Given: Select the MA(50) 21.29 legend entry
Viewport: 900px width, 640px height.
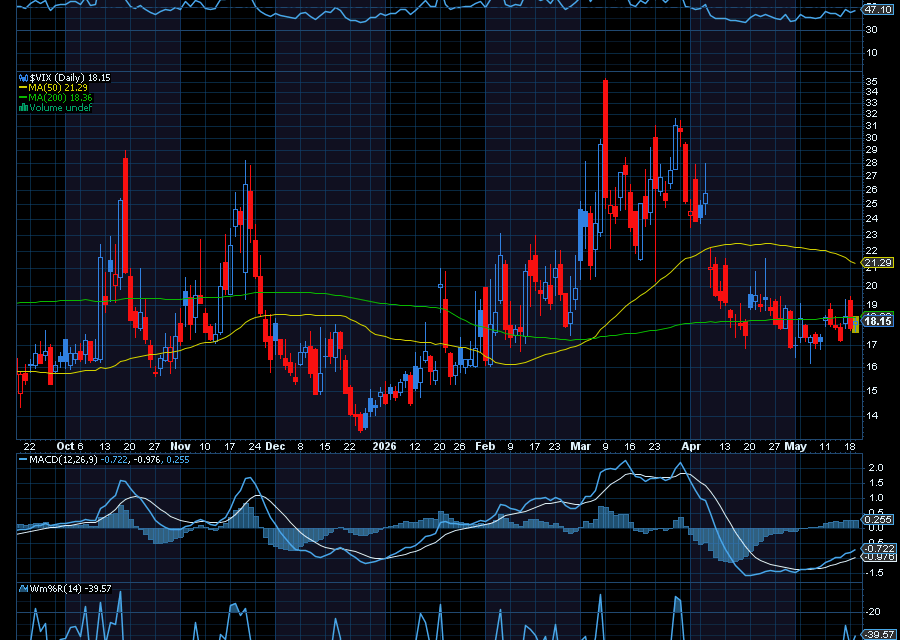Looking at the screenshot, I should [58, 88].
